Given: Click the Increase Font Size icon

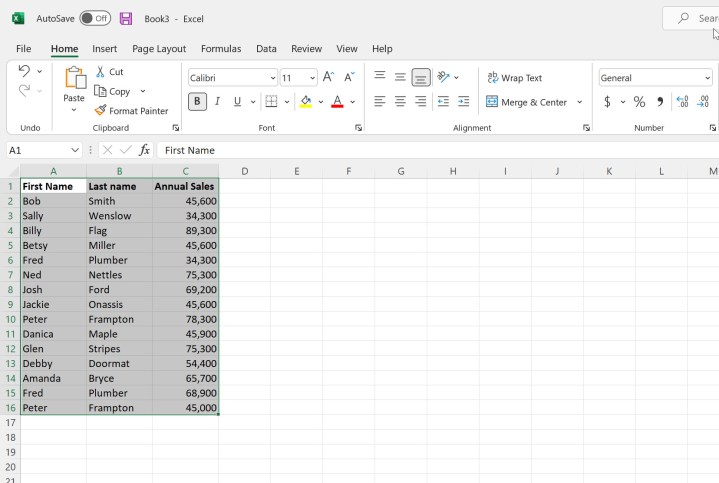Looking at the screenshot, I should [x=328, y=78].
